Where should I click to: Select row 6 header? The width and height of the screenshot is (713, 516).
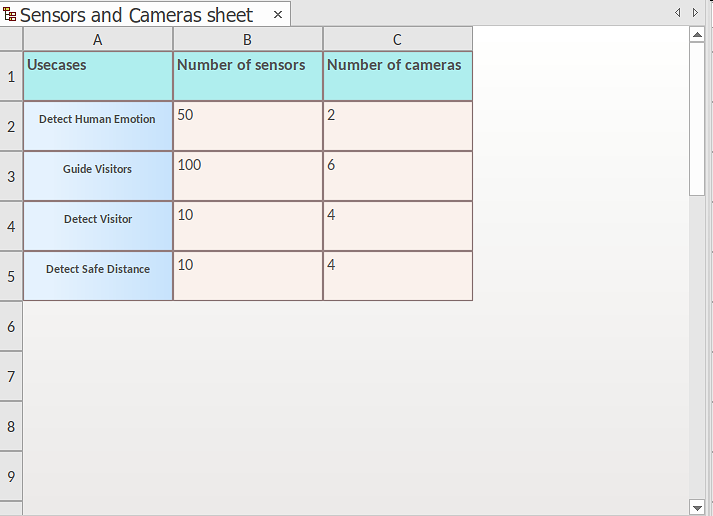11,326
